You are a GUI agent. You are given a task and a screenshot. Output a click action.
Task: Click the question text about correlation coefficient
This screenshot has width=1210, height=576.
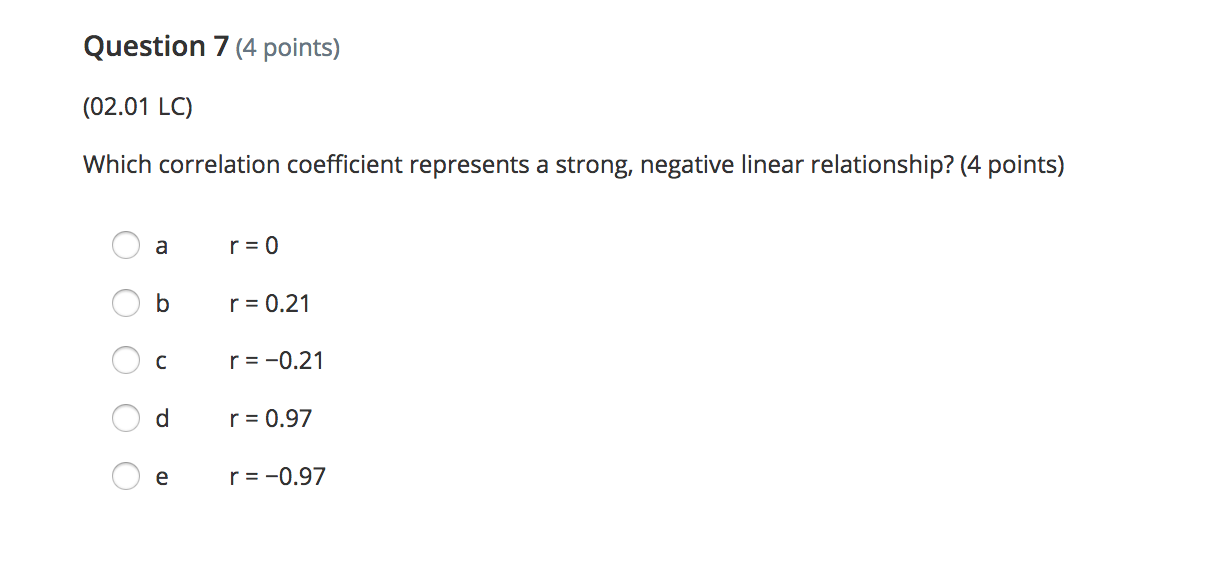pos(573,164)
